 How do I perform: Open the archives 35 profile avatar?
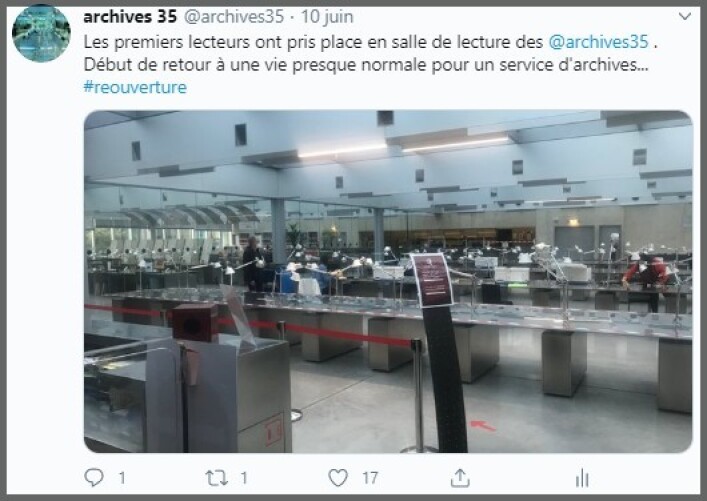coord(41,33)
